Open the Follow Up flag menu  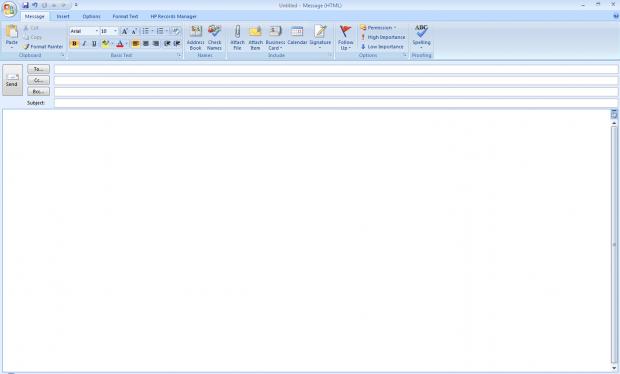coord(345,38)
